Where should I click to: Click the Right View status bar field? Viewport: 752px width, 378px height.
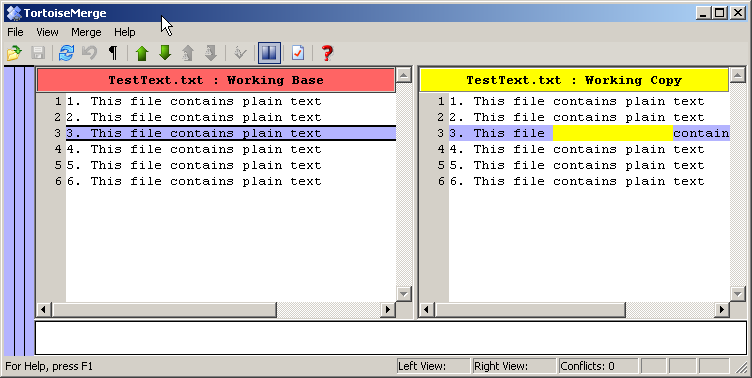[x=514, y=366]
